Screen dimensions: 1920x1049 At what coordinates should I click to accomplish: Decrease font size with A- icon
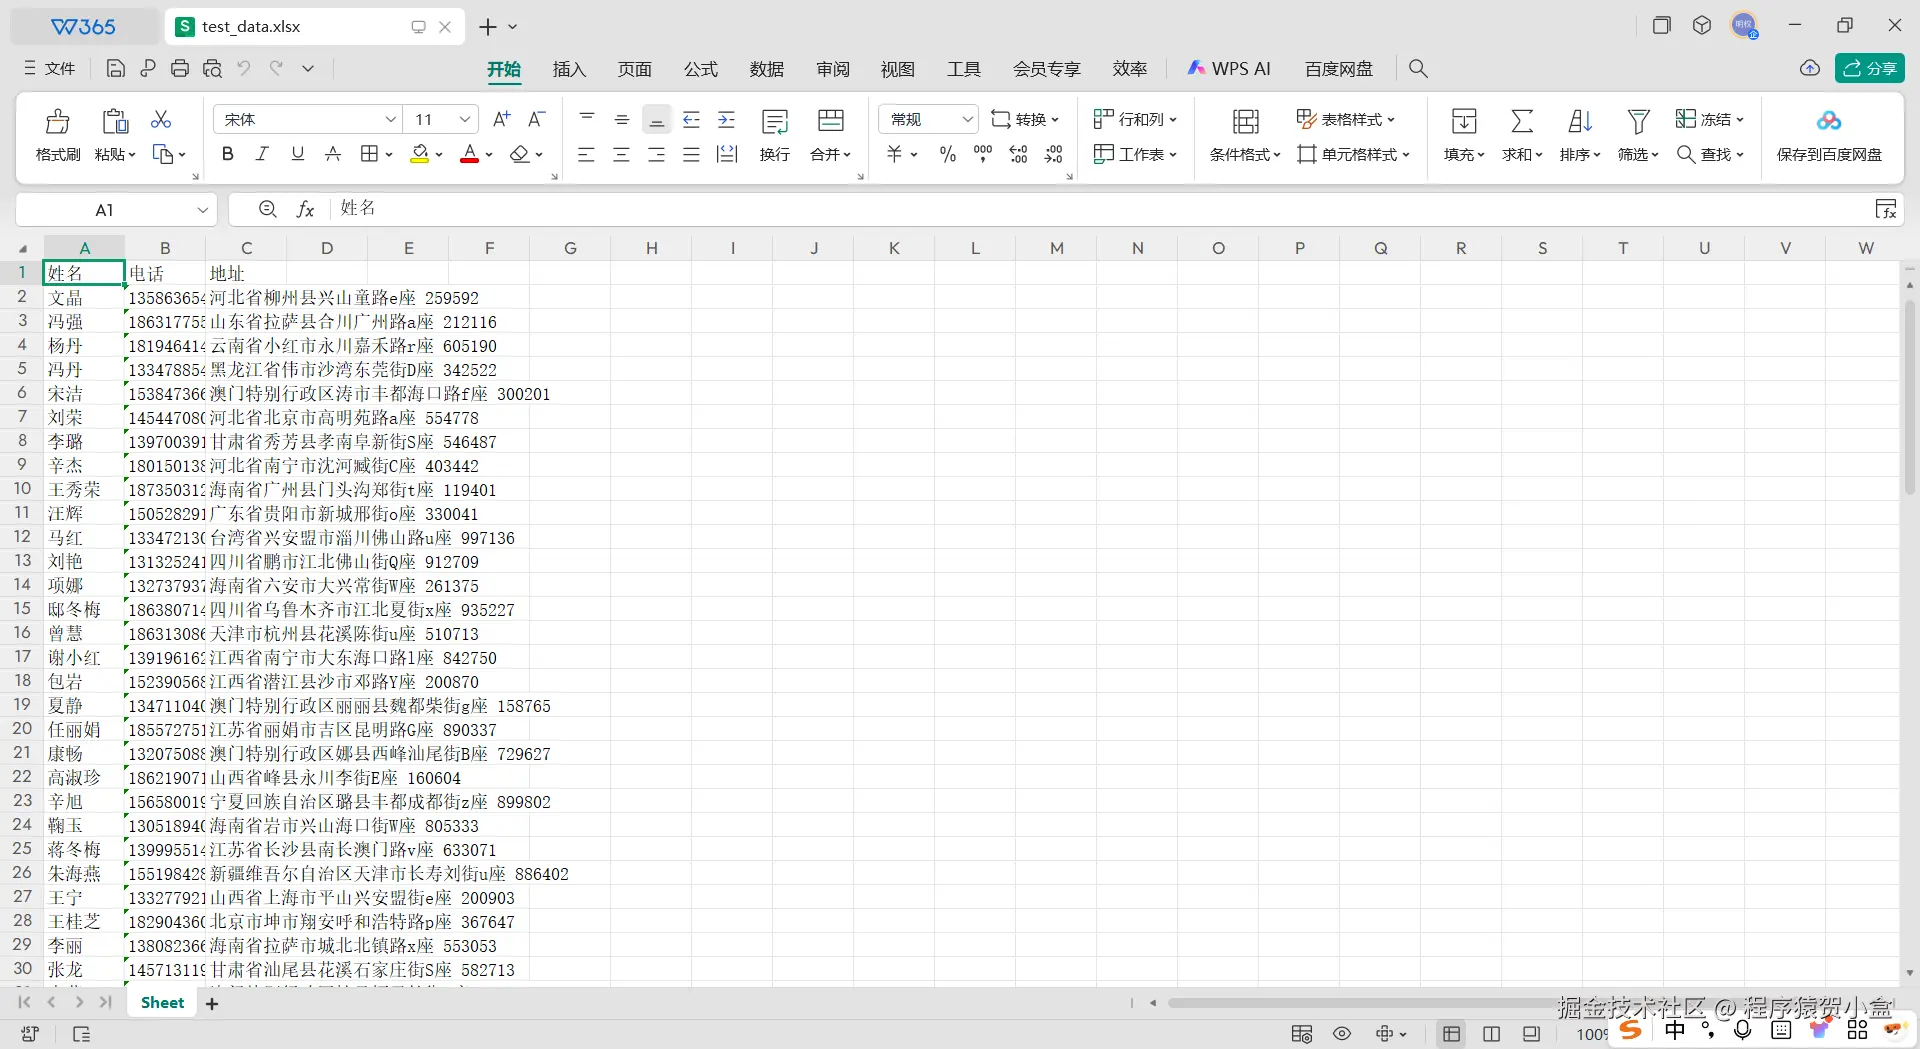point(537,119)
